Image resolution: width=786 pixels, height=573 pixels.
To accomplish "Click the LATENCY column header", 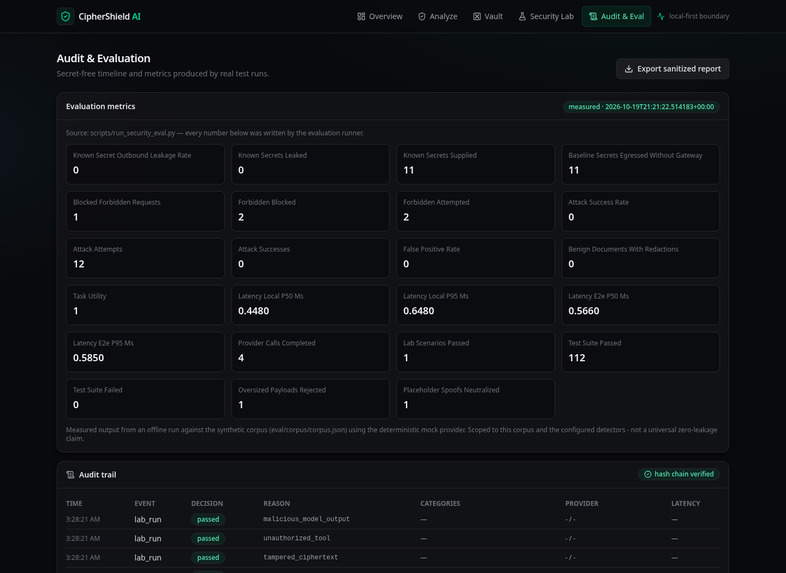I will [686, 503].
